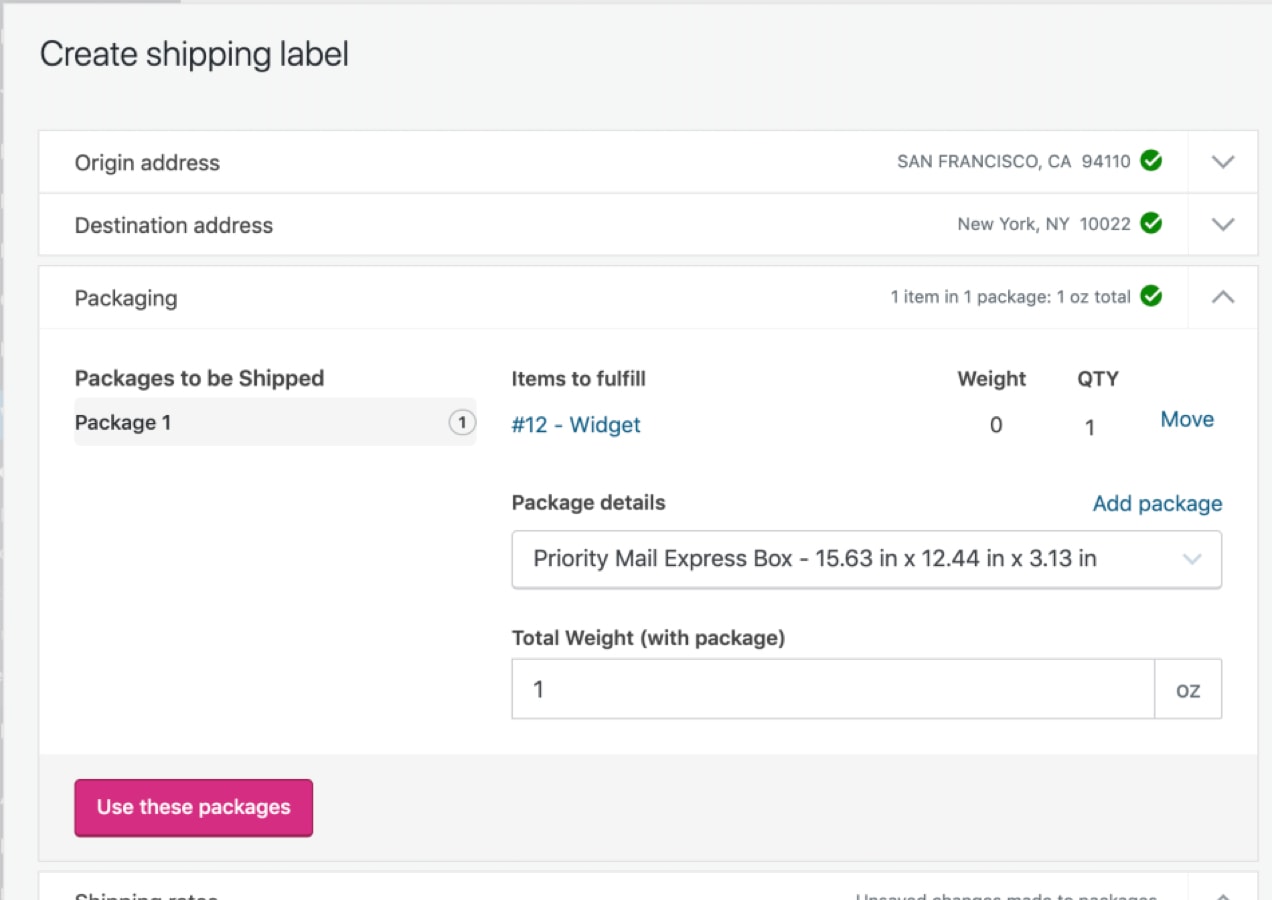Expand the Destination address section

pyautogui.click(x=1222, y=224)
